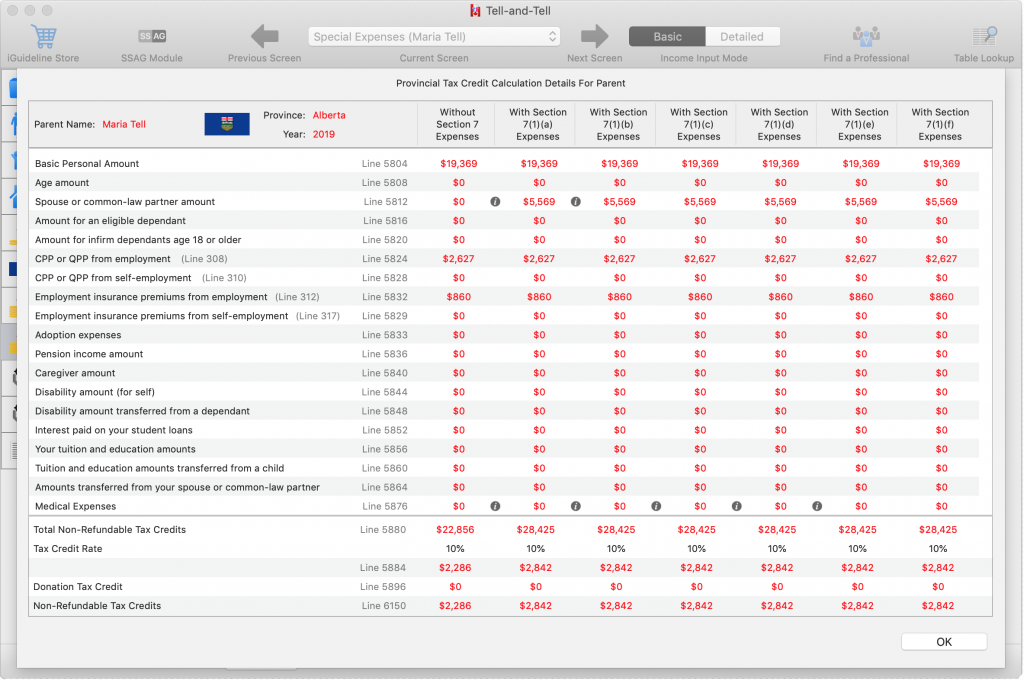The width and height of the screenshot is (1024, 680).
Task: Click Line 5812 label
Action: pos(385,202)
